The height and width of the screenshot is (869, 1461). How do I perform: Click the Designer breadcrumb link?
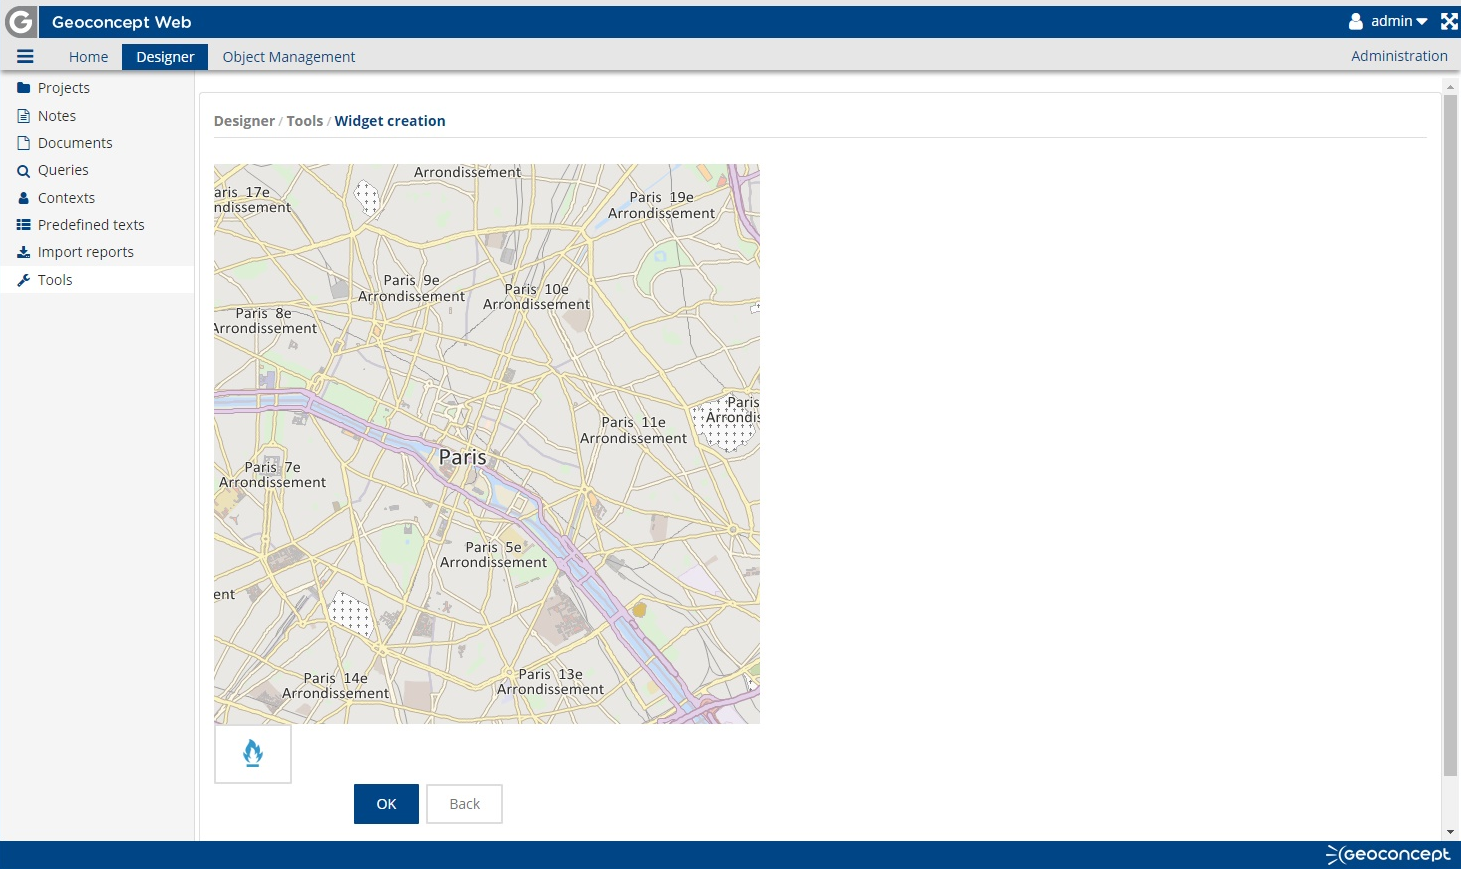coord(244,121)
